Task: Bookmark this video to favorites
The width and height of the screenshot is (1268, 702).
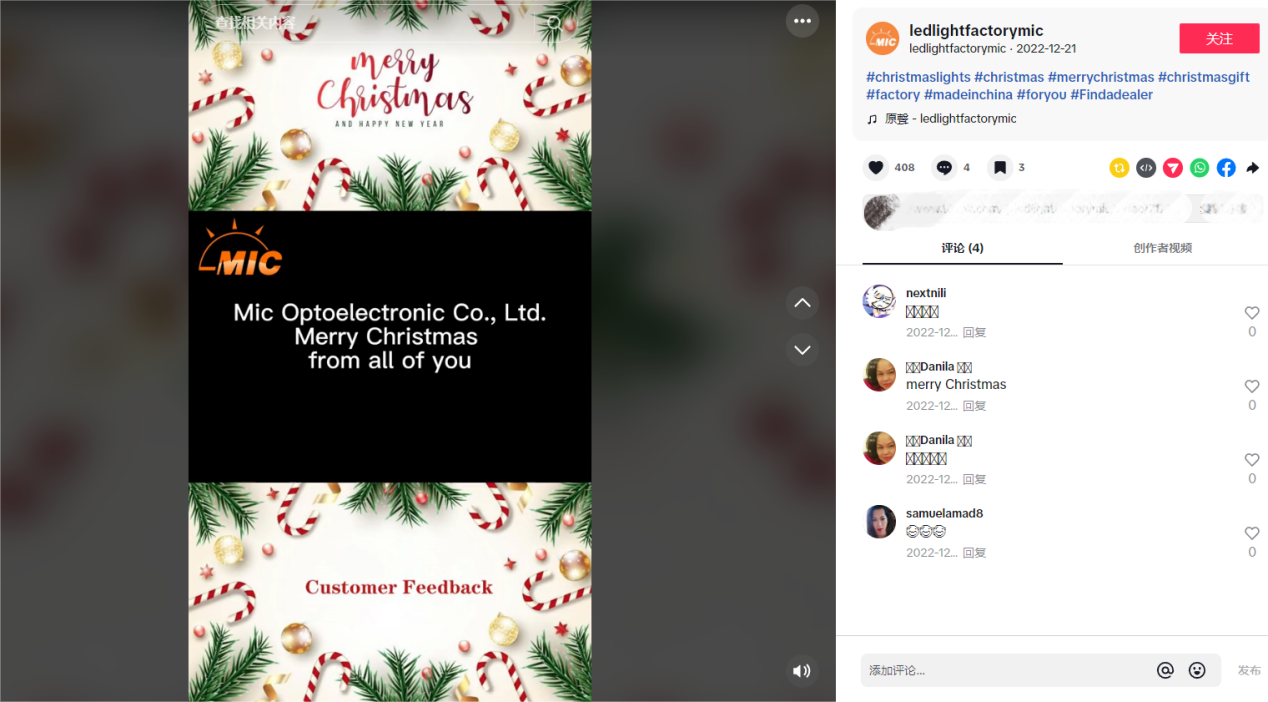Action: (1000, 168)
